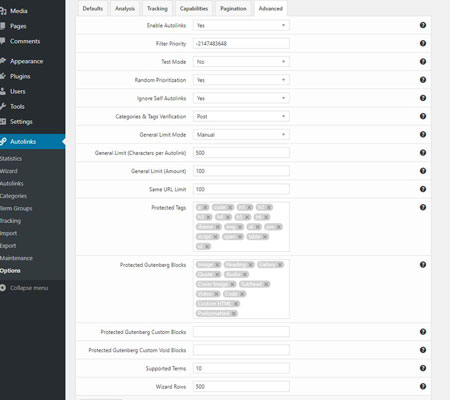Click help icon beside Protected Tags

(x=423, y=207)
